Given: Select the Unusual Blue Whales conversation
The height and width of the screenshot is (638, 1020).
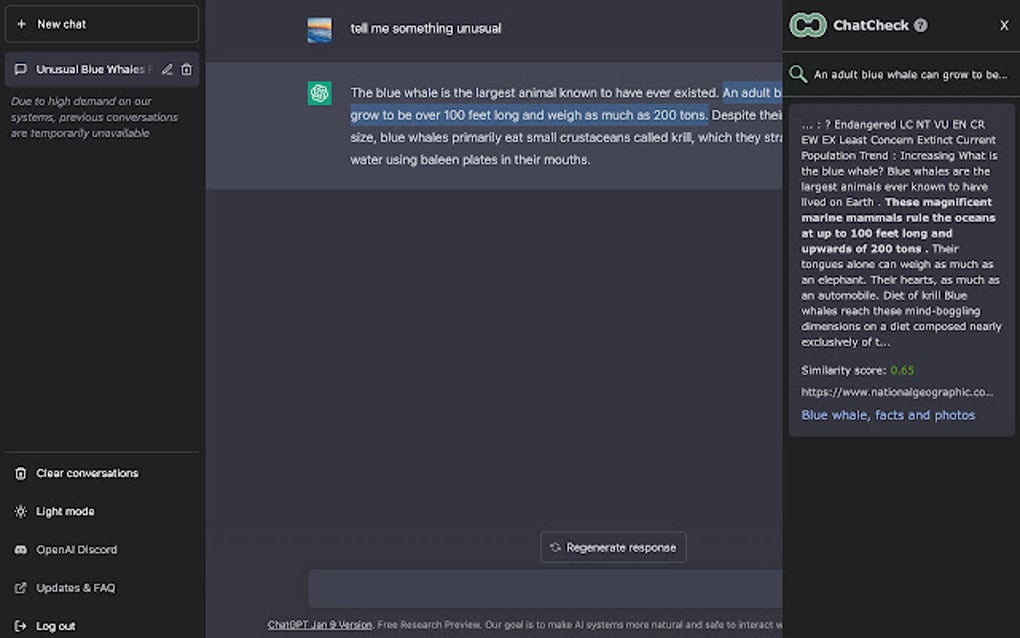Looking at the screenshot, I should click(x=90, y=69).
